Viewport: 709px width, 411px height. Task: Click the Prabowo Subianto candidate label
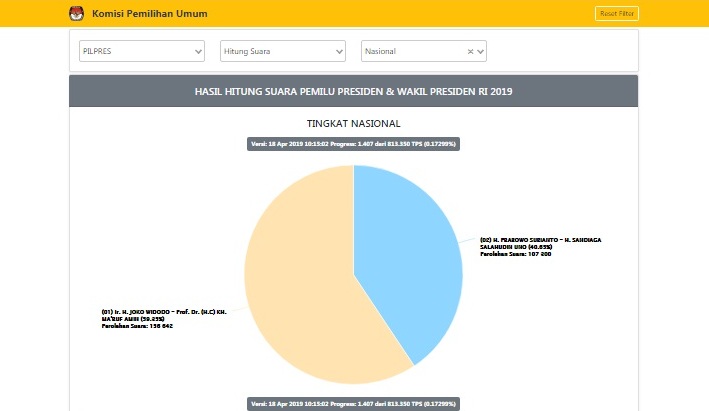point(545,246)
